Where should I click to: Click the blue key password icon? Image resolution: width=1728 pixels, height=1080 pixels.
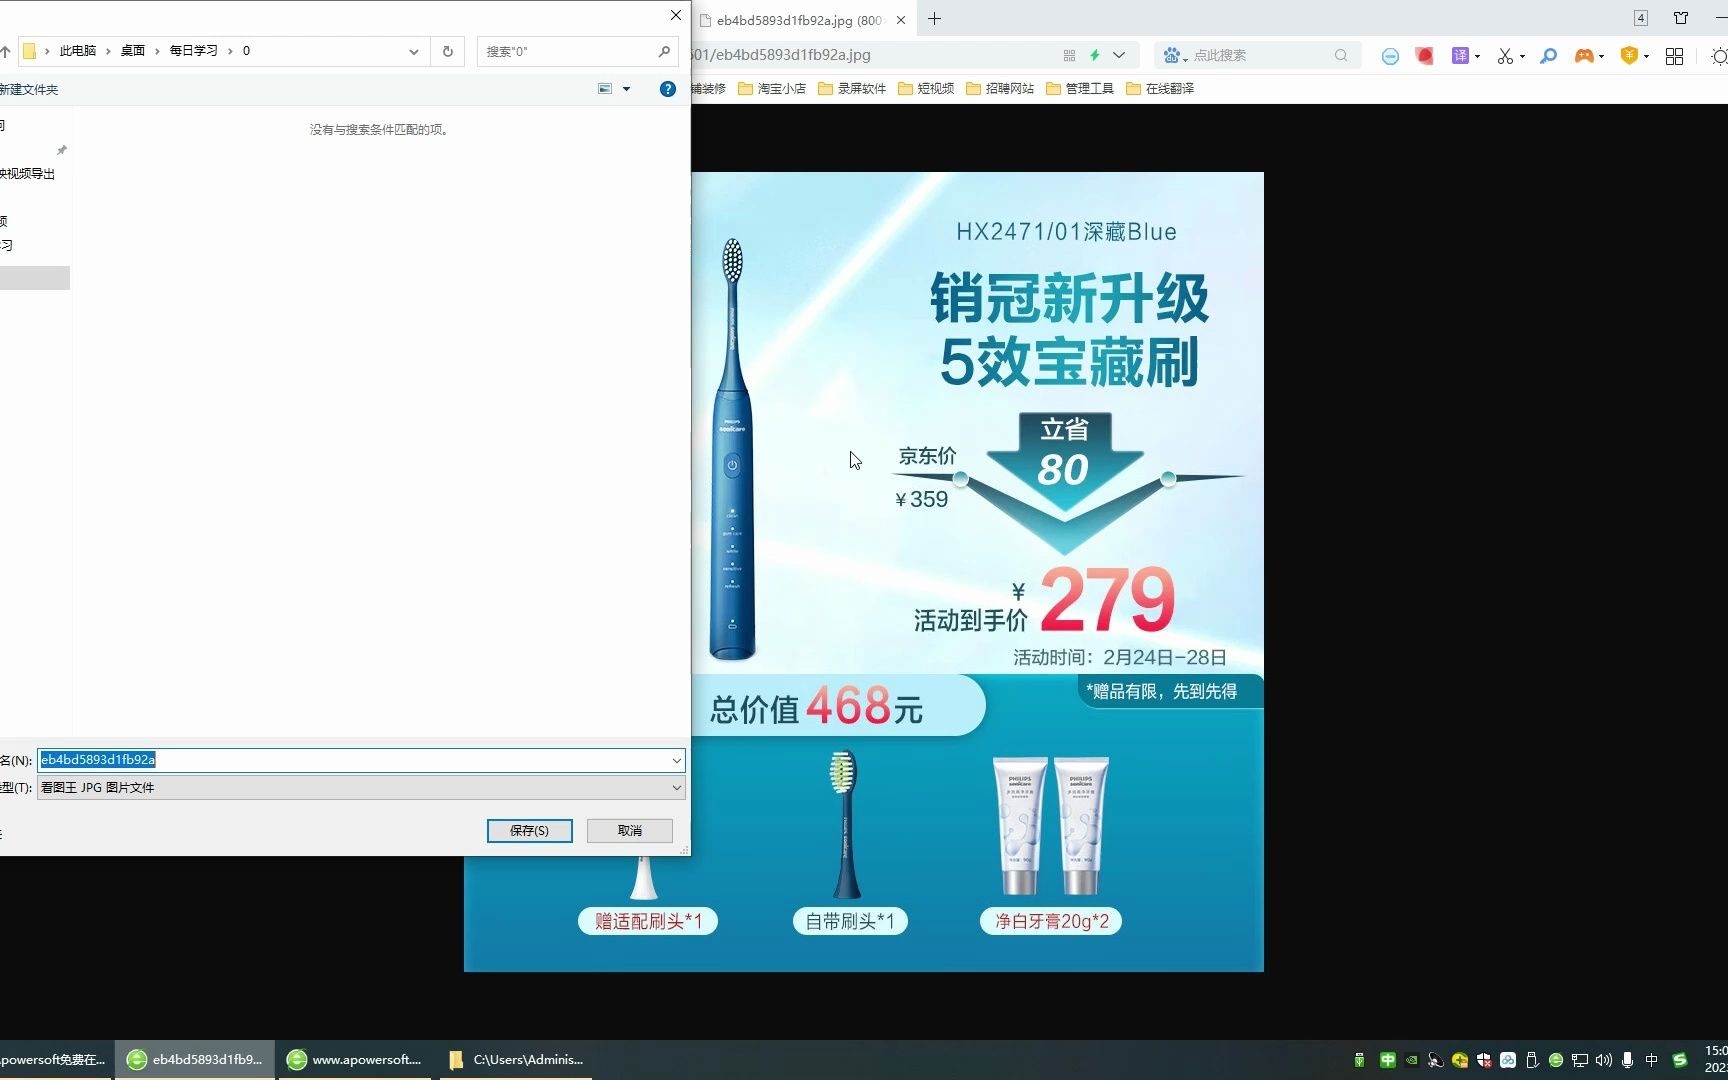pos(1548,56)
